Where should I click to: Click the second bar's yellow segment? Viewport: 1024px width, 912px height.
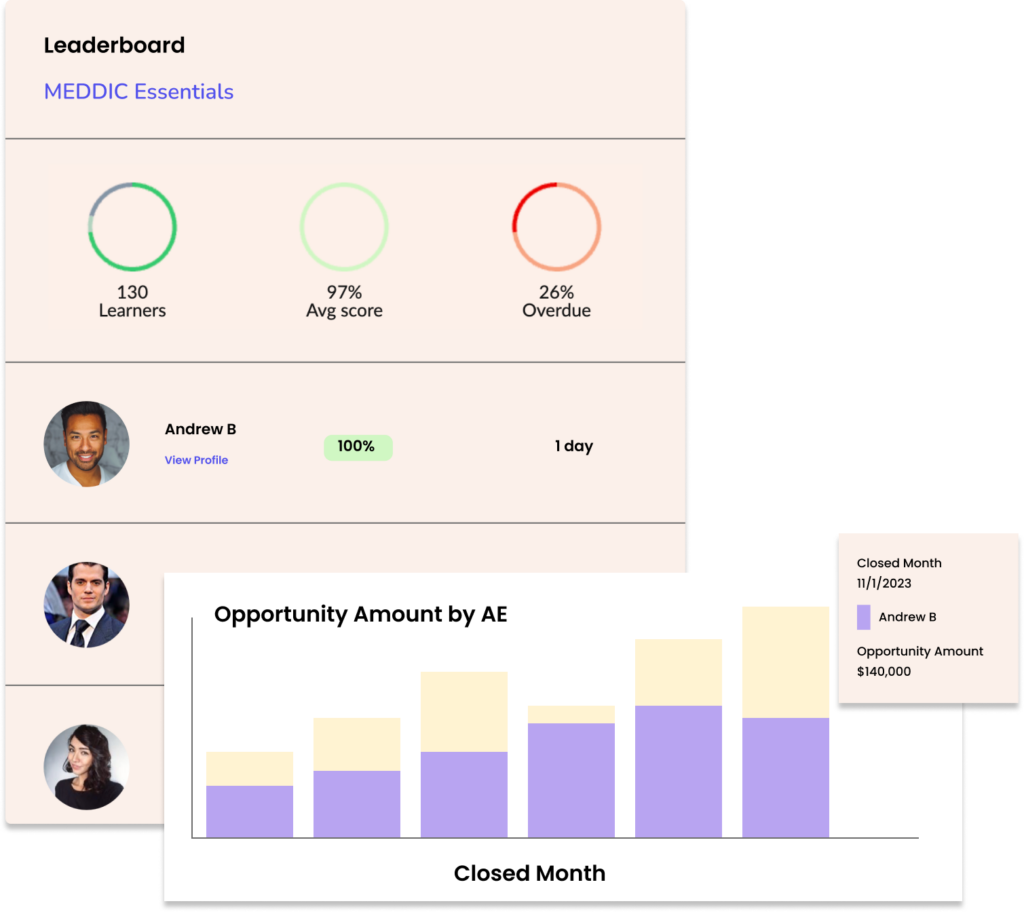[x=357, y=744]
